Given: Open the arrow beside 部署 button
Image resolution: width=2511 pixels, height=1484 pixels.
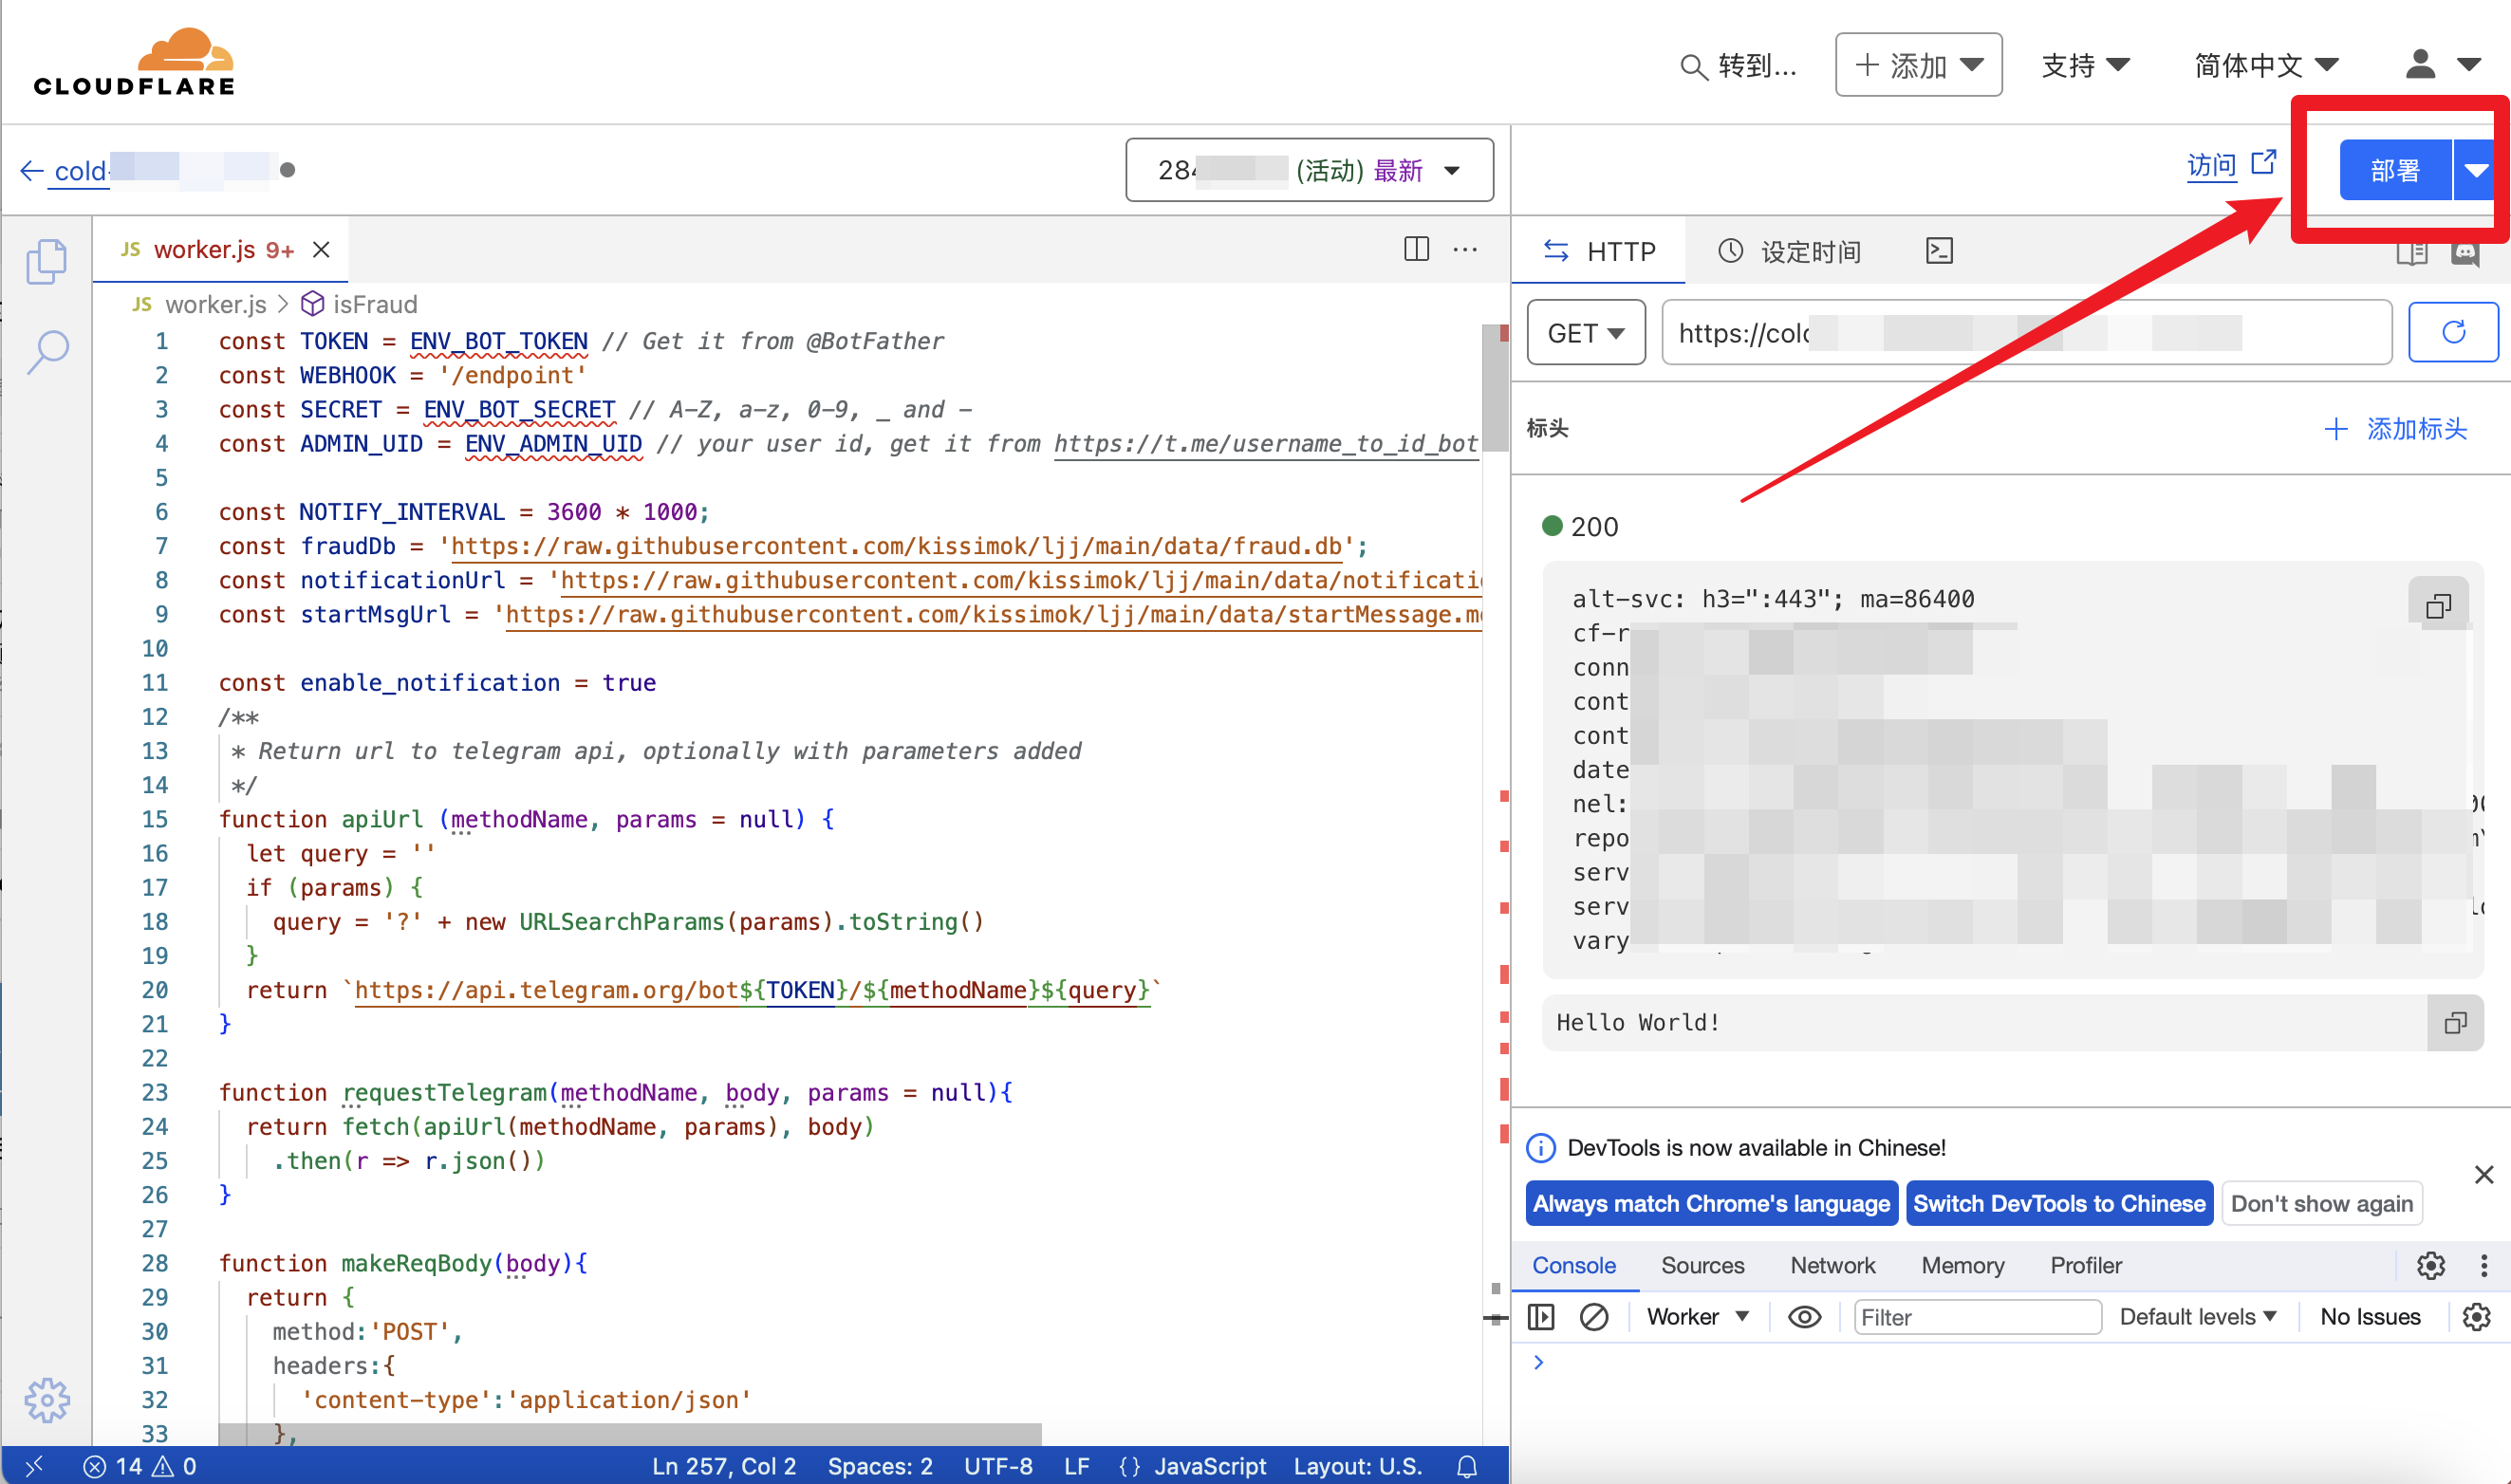Looking at the screenshot, I should coord(2476,170).
